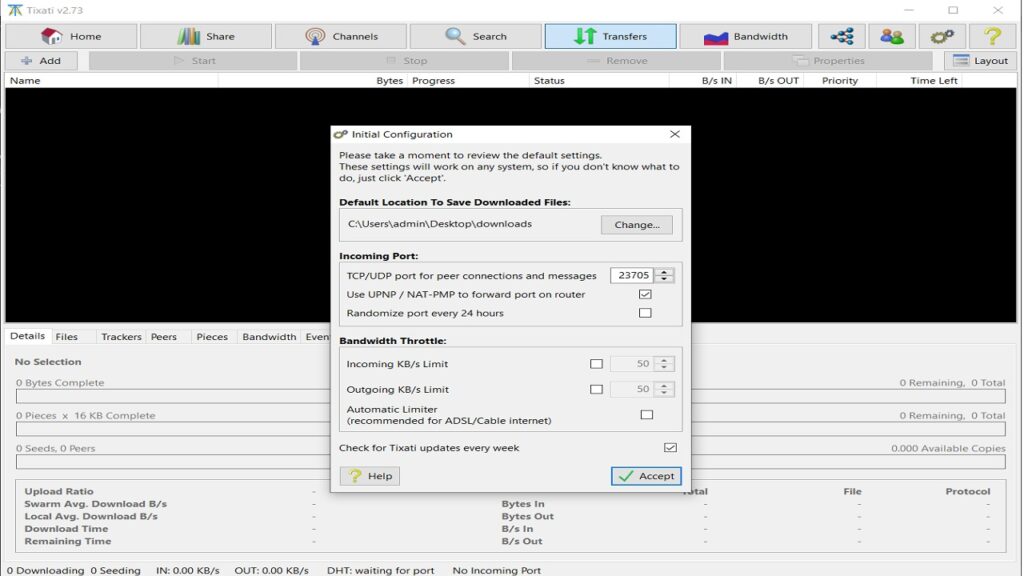Change the default download save location

coord(637,225)
